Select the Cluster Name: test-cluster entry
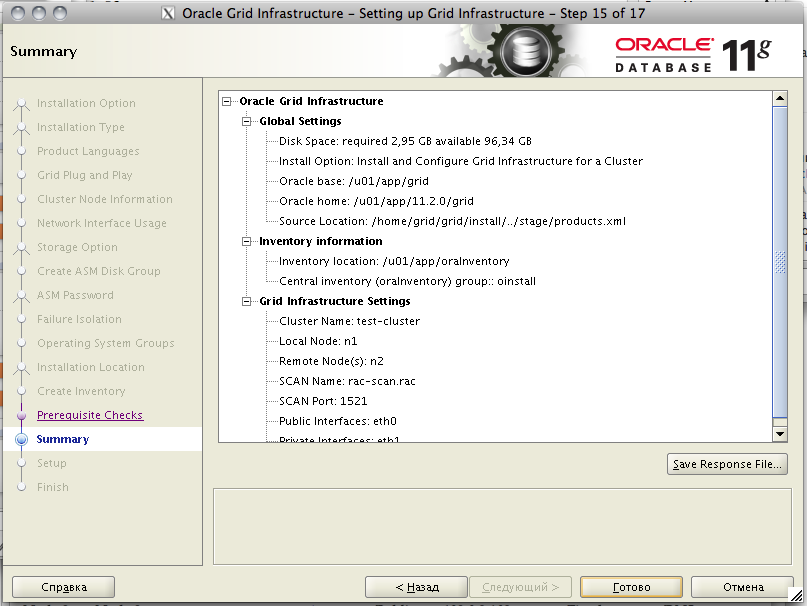Image resolution: width=807 pixels, height=606 pixels. click(x=349, y=321)
